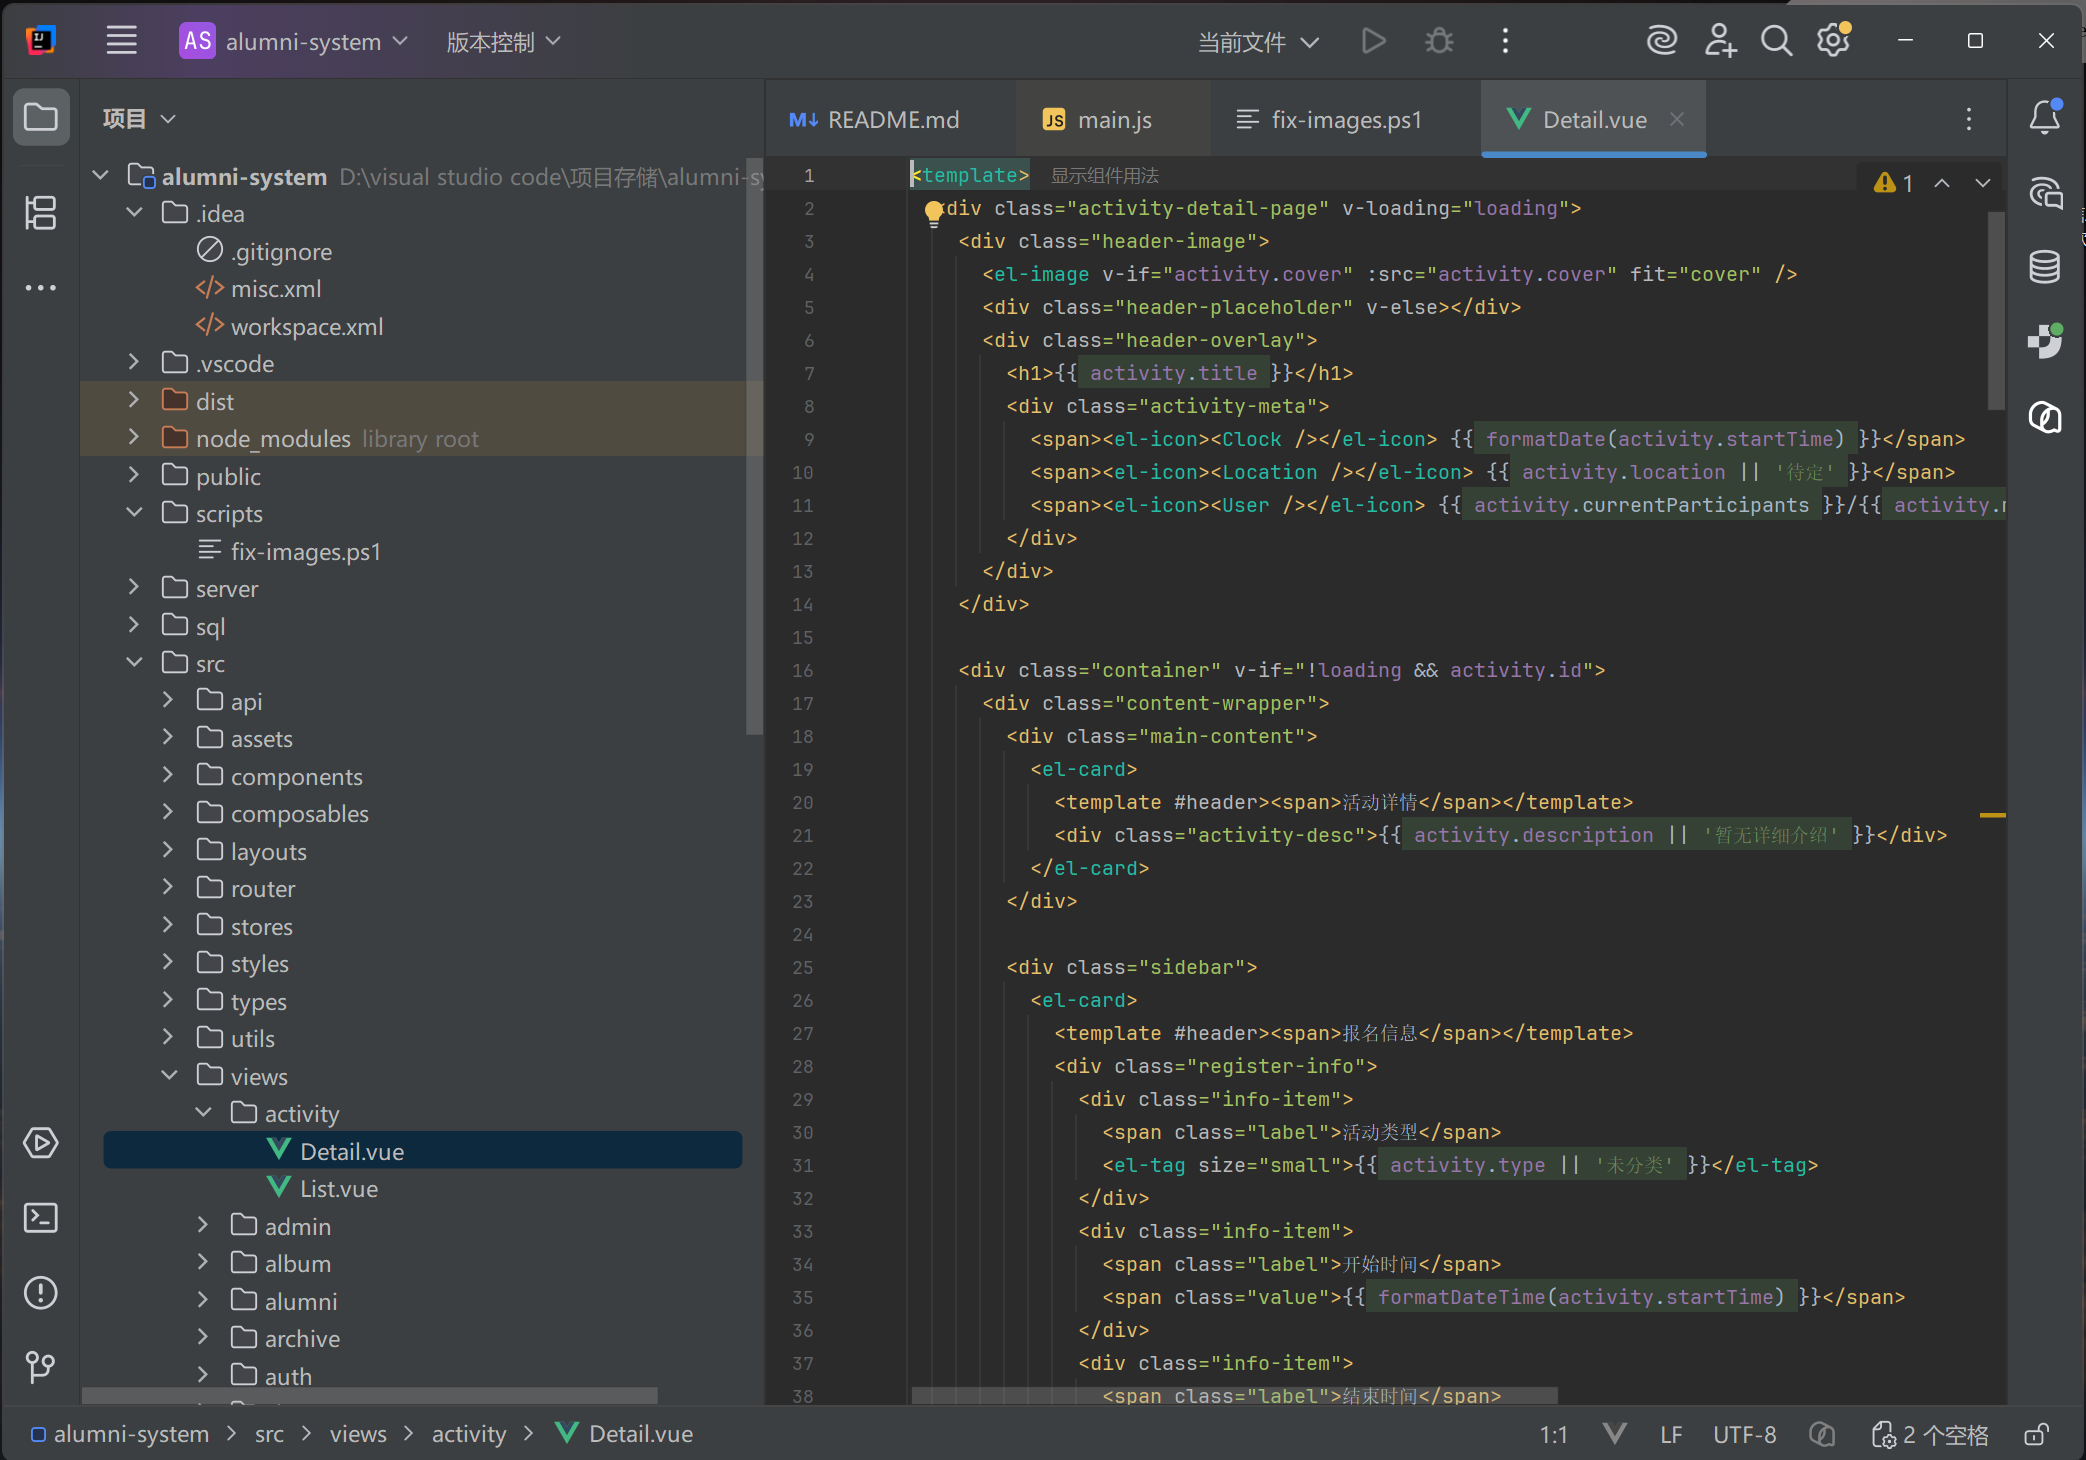This screenshot has width=2086, height=1460.
Task: Click the lightbulb intention indicator on line 2
Action: pos(934,211)
